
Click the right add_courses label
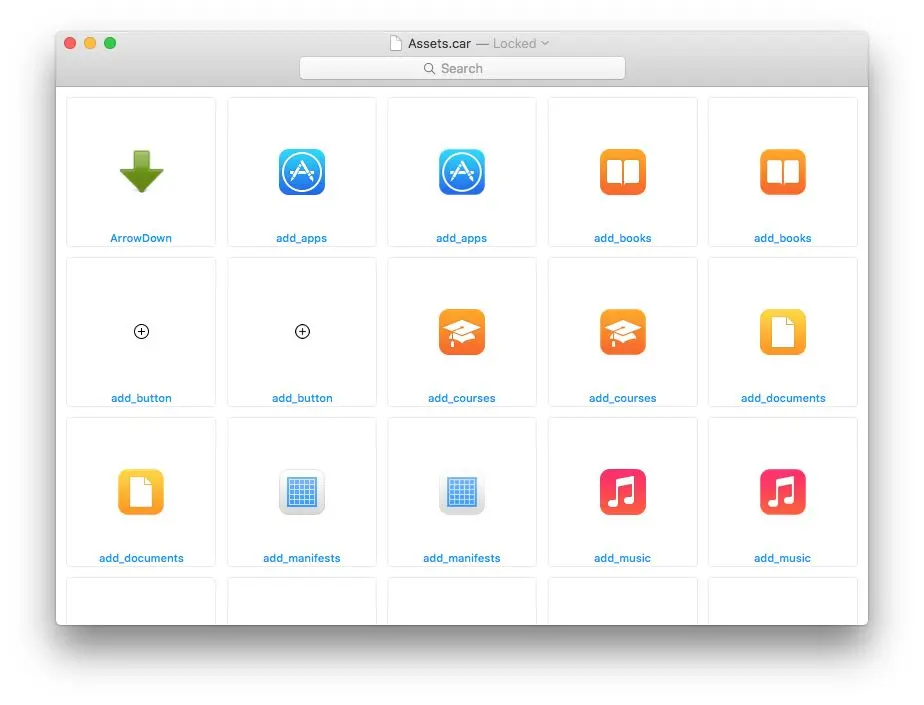pyautogui.click(x=622, y=398)
